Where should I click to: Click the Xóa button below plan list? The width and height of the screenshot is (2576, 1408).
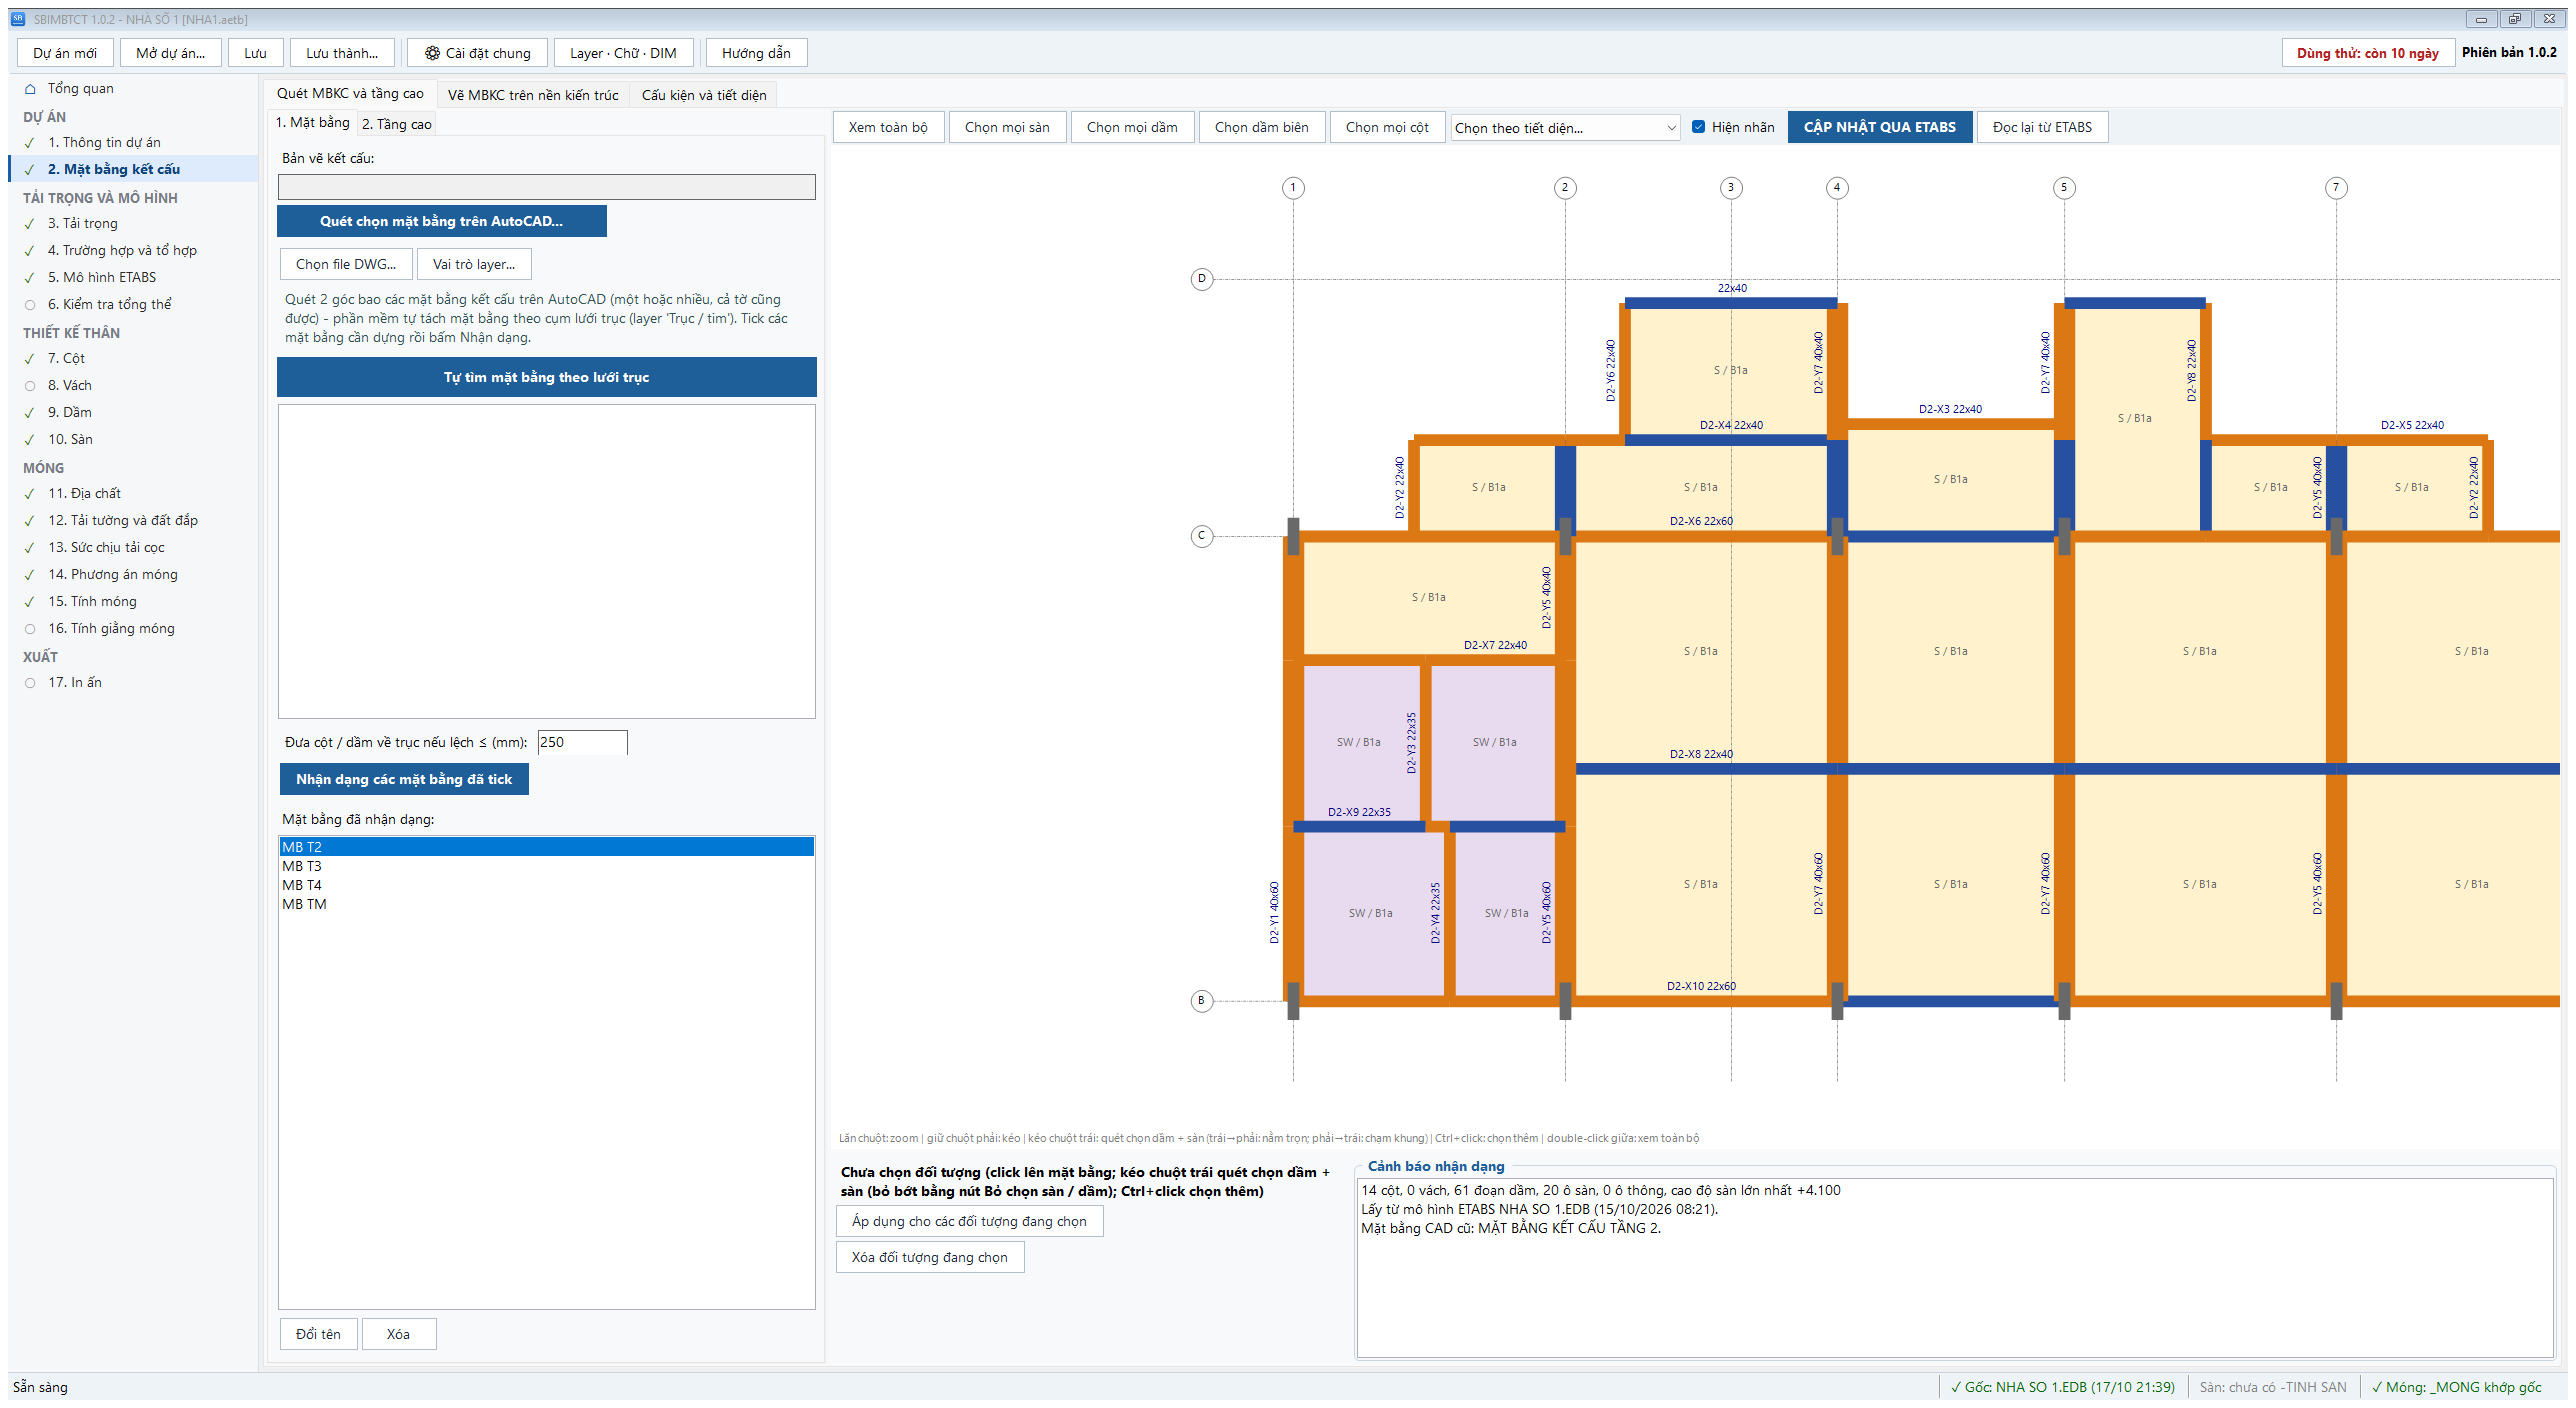[398, 1334]
